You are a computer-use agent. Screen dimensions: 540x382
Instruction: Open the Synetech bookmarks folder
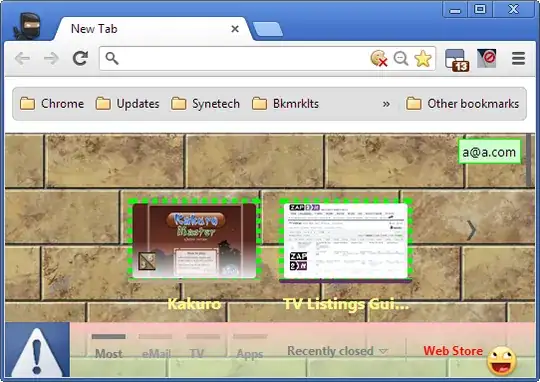205,104
